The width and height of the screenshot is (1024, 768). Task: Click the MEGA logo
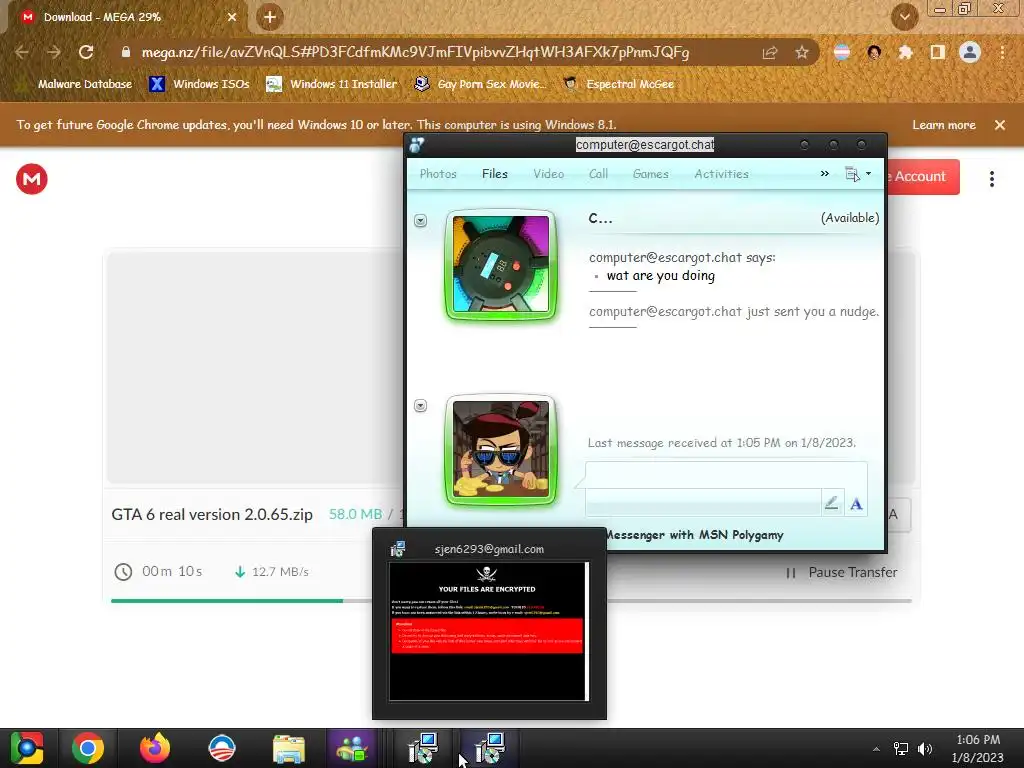pyautogui.click(x=31, y=179)
